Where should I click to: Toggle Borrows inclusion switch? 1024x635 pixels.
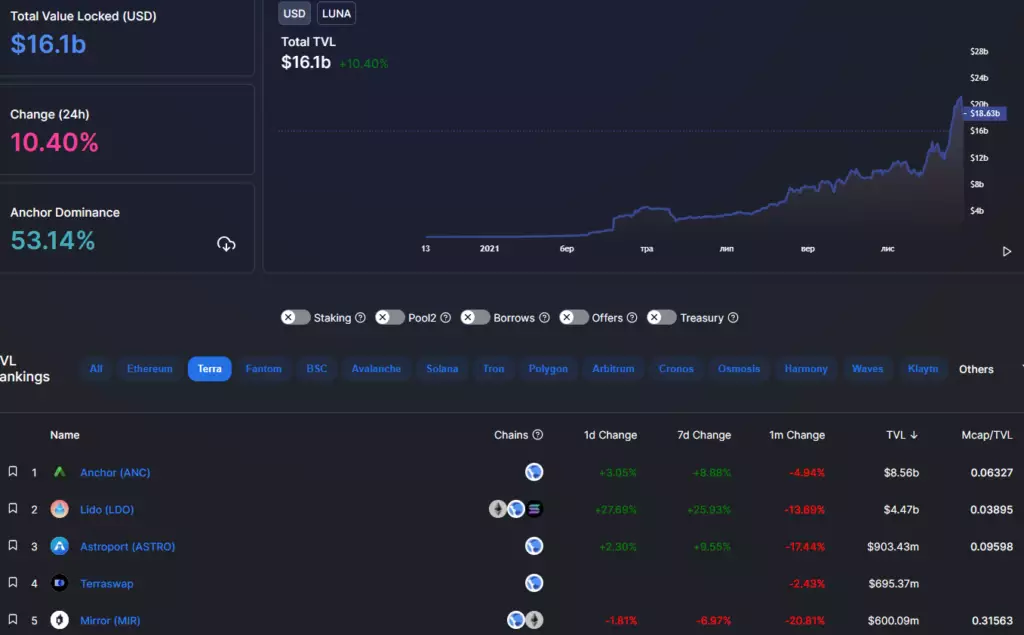[474, 317]
